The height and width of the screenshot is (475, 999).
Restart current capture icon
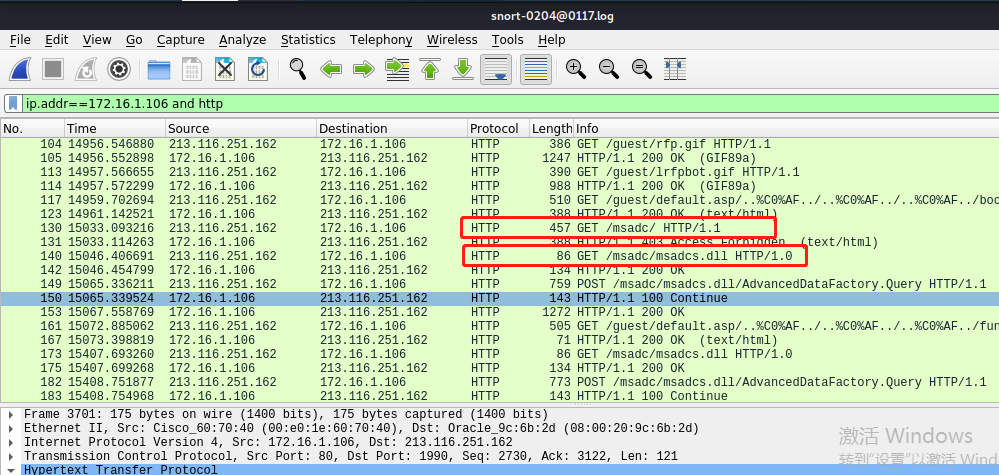tap(85, 69)
